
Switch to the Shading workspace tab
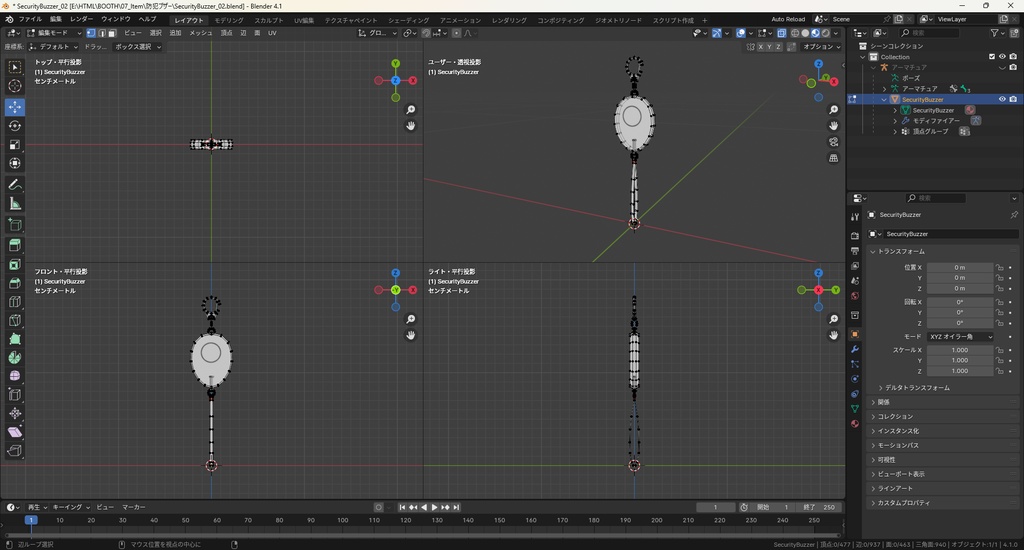point(408,20)
